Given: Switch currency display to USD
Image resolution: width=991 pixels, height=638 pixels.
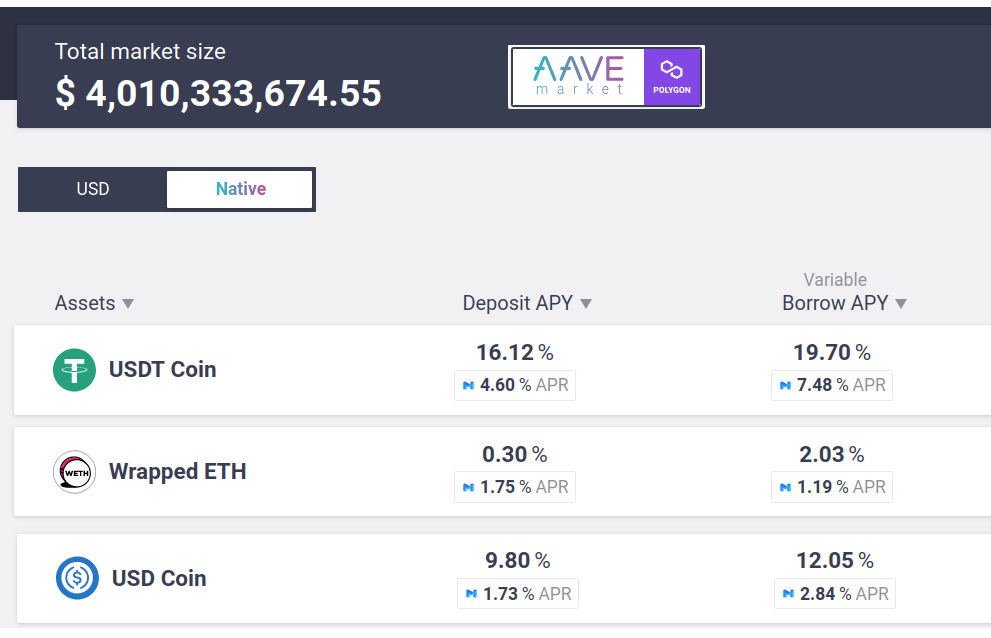Looking at the screenshot, I should [x=93, y=189].
